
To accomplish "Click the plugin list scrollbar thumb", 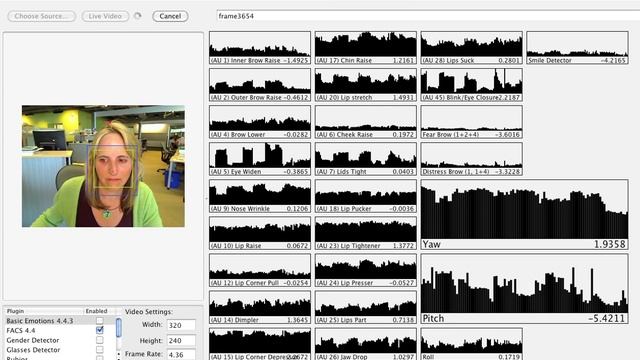I will point(119,328).
